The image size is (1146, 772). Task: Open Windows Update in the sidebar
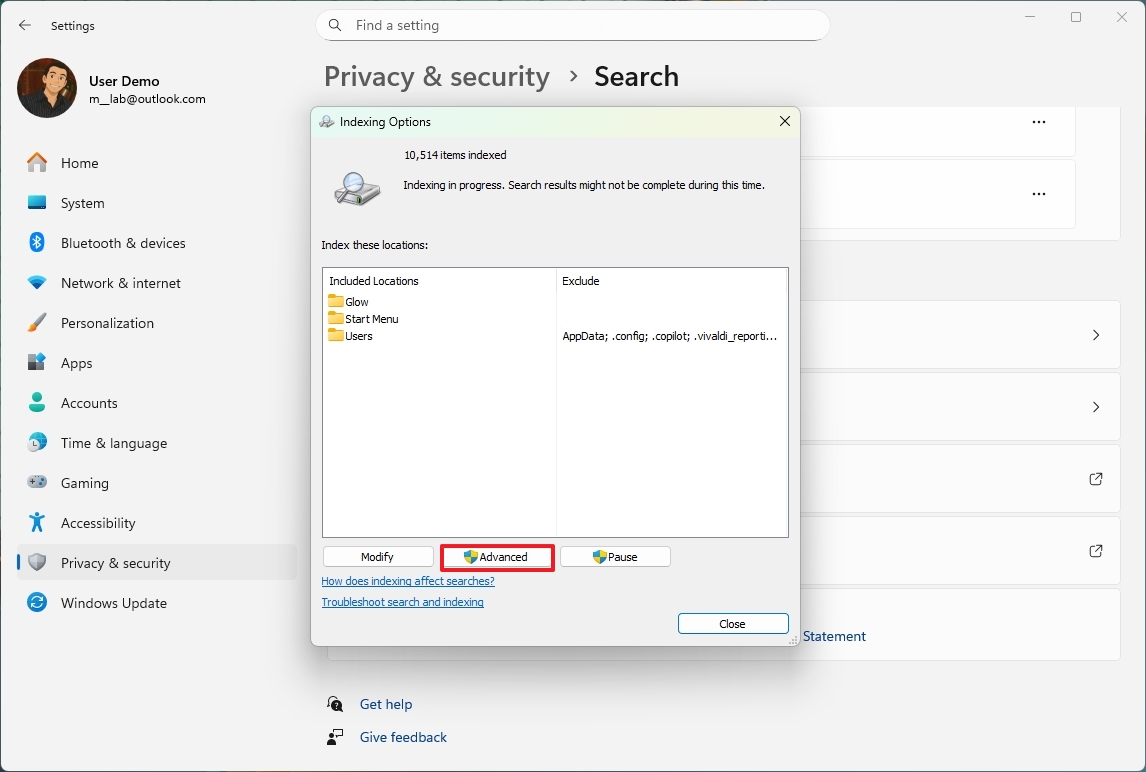(x=113, y=603)
